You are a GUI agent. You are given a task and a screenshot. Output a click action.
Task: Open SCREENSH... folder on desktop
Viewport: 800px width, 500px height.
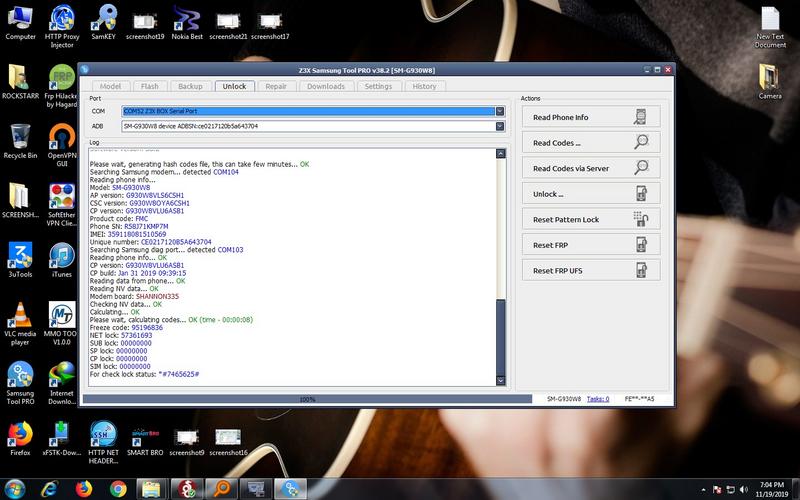(x=20, y=201)
